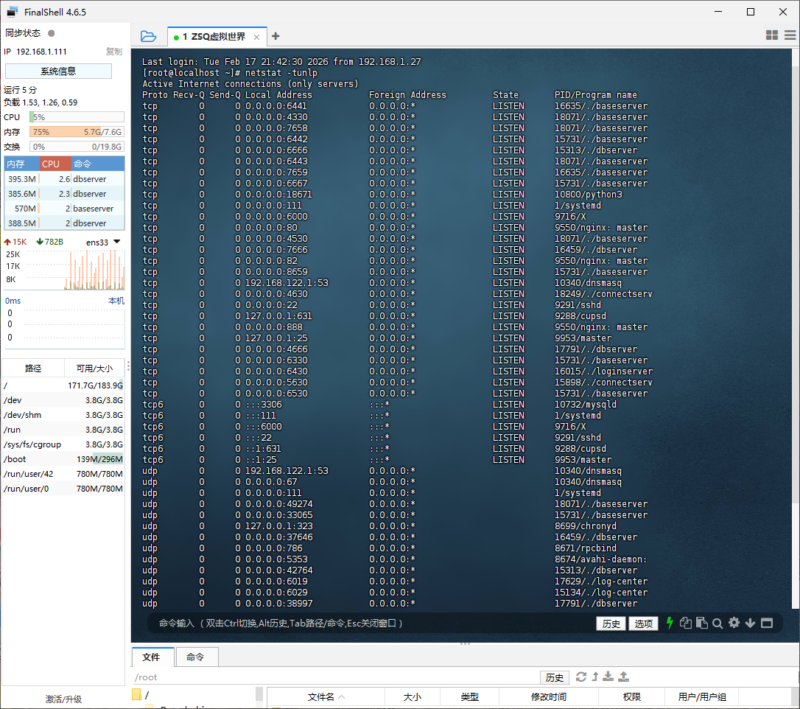The height and width of the screenshot is (709, 800).
Task: Open the connection manager folder icon
Action: click(148, 36)
